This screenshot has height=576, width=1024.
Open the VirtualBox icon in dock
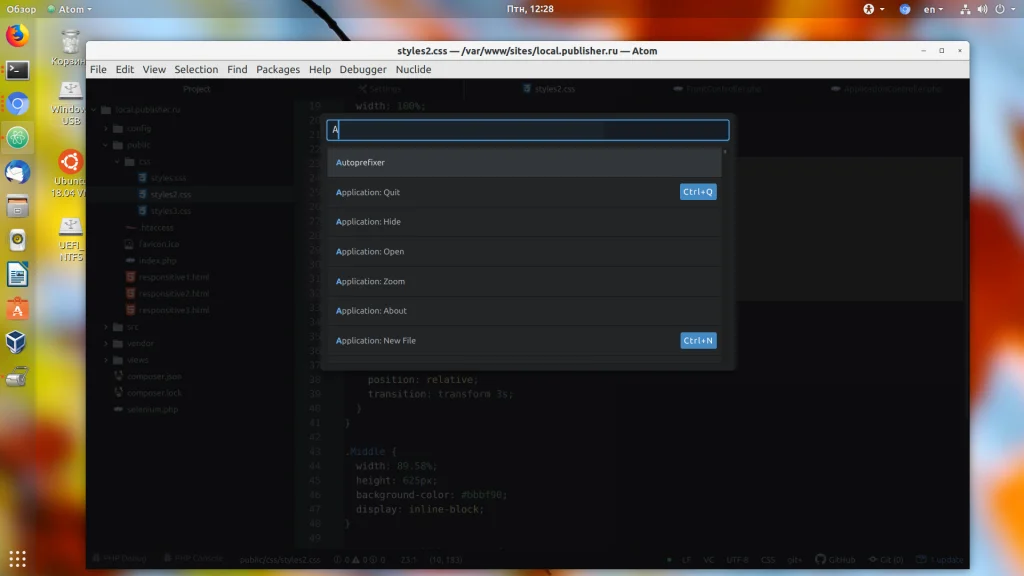pyautogui.click(x=18, y=342)
